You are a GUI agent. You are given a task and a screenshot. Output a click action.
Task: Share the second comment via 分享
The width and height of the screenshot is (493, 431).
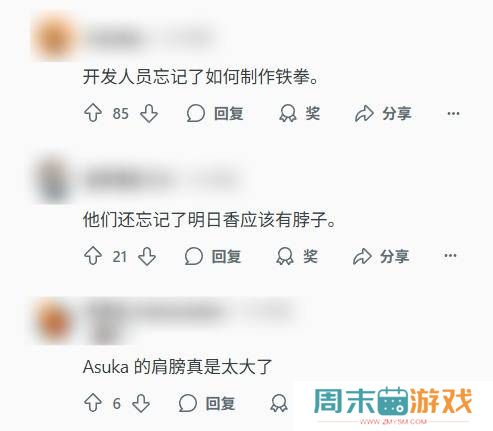[381, 256]
